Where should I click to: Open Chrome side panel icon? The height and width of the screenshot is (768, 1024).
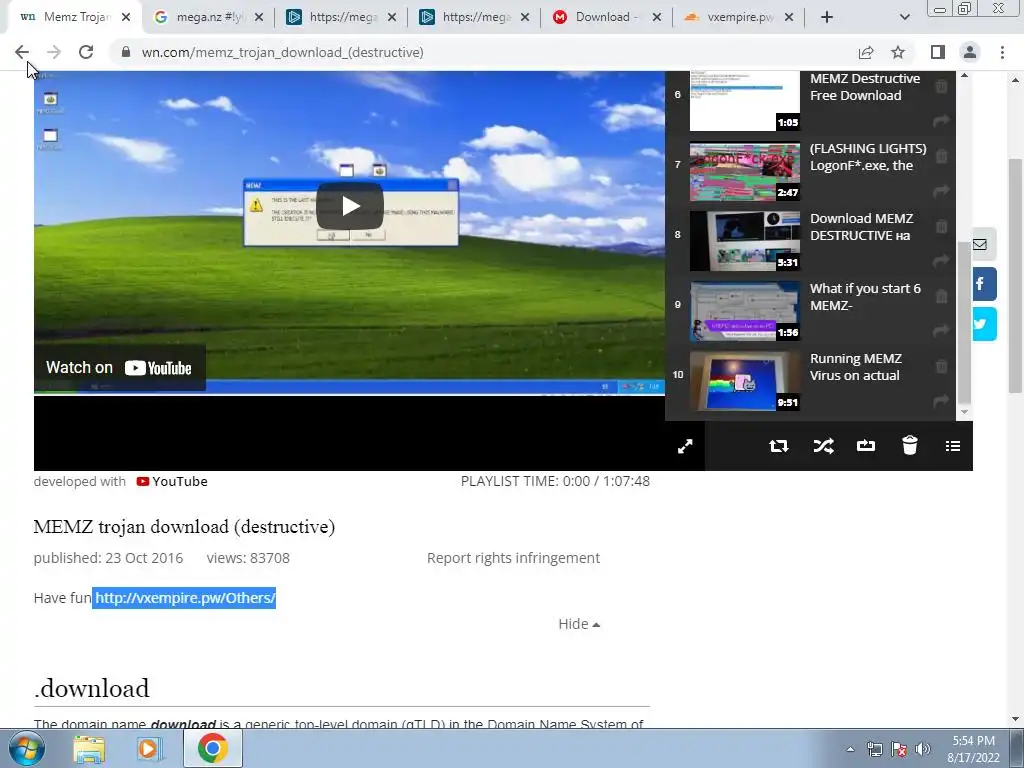pos(938,52)
